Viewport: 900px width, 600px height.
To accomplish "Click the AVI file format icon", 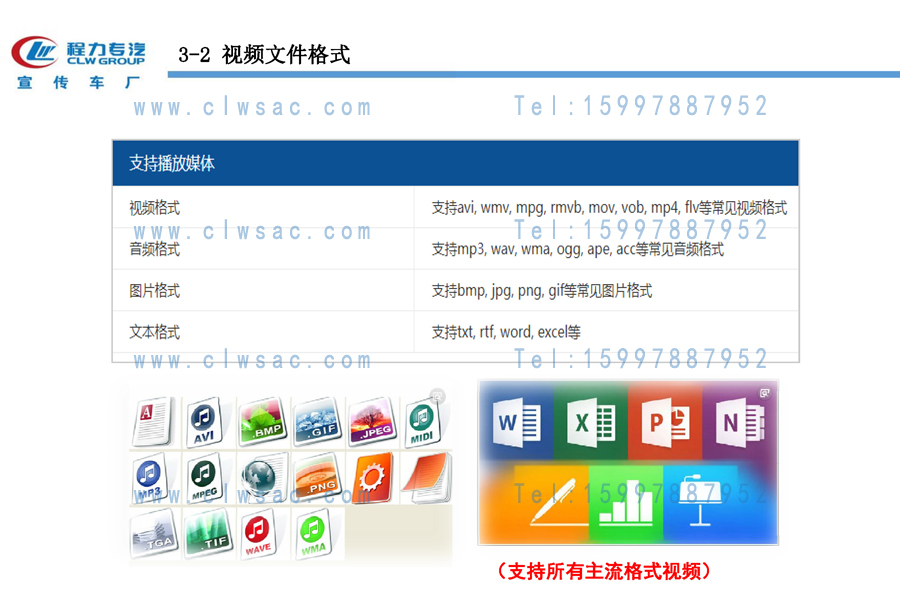I will pos(204,423).
